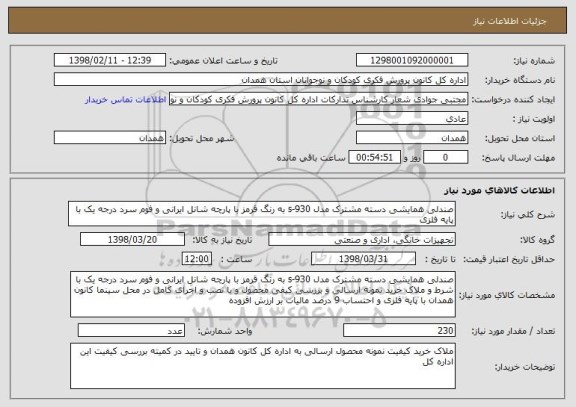Click the ساعت باقی مانده text
The height and width of the screenshot is (407, 576).
tap(311, 158)
